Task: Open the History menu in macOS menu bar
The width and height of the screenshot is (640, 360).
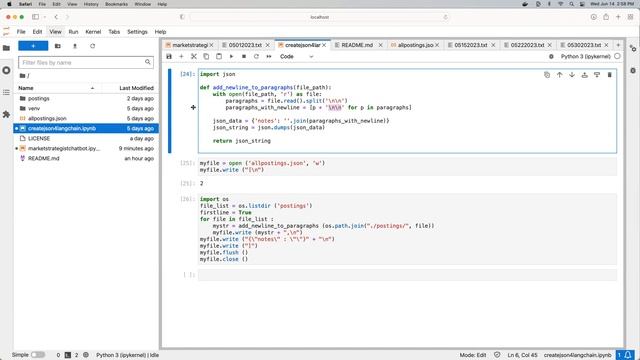Action: point(91,4)
